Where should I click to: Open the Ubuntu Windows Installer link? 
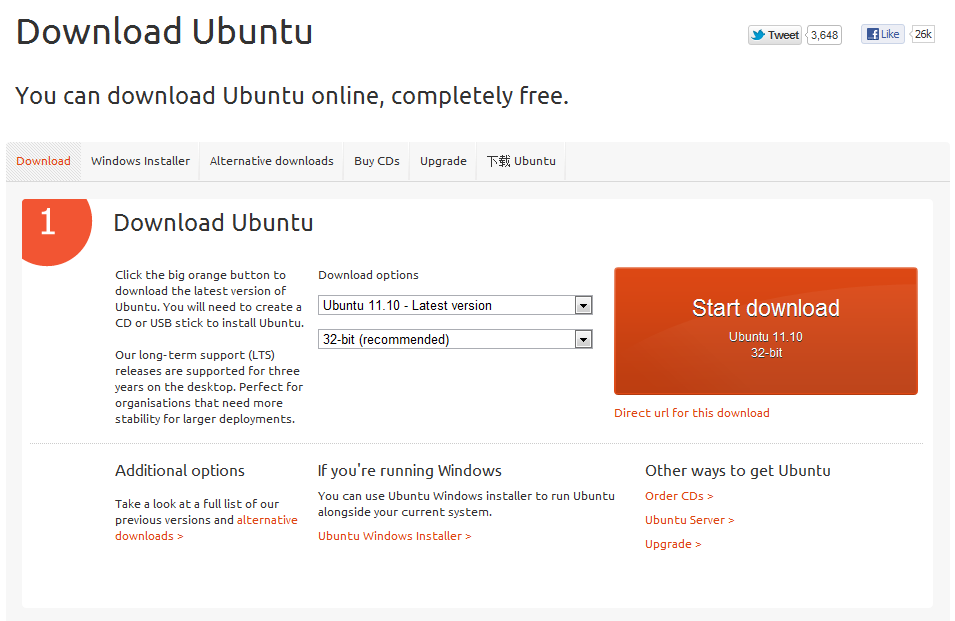coord(395,536)
